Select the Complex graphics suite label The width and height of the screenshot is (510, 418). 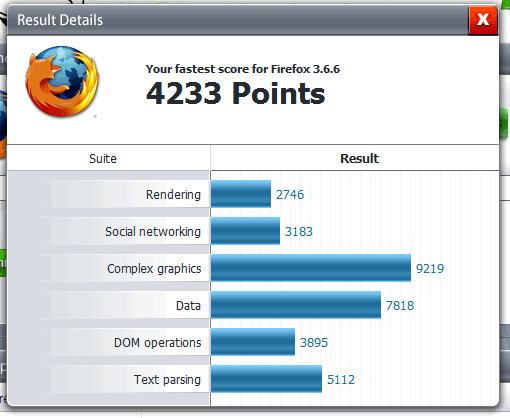(154, 269)
